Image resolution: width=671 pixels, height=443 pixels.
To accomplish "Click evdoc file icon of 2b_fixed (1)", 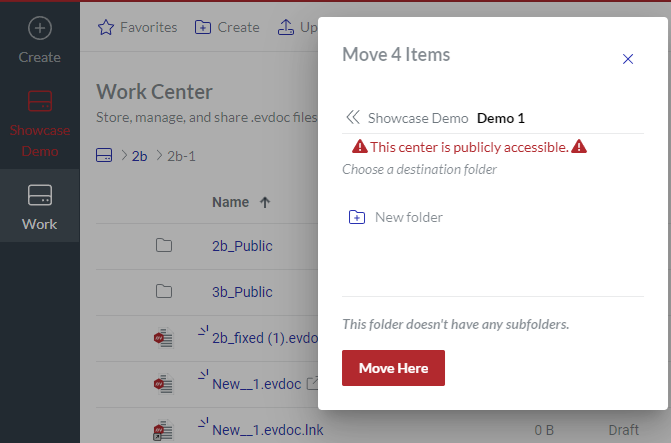I will tap(163, 338).
